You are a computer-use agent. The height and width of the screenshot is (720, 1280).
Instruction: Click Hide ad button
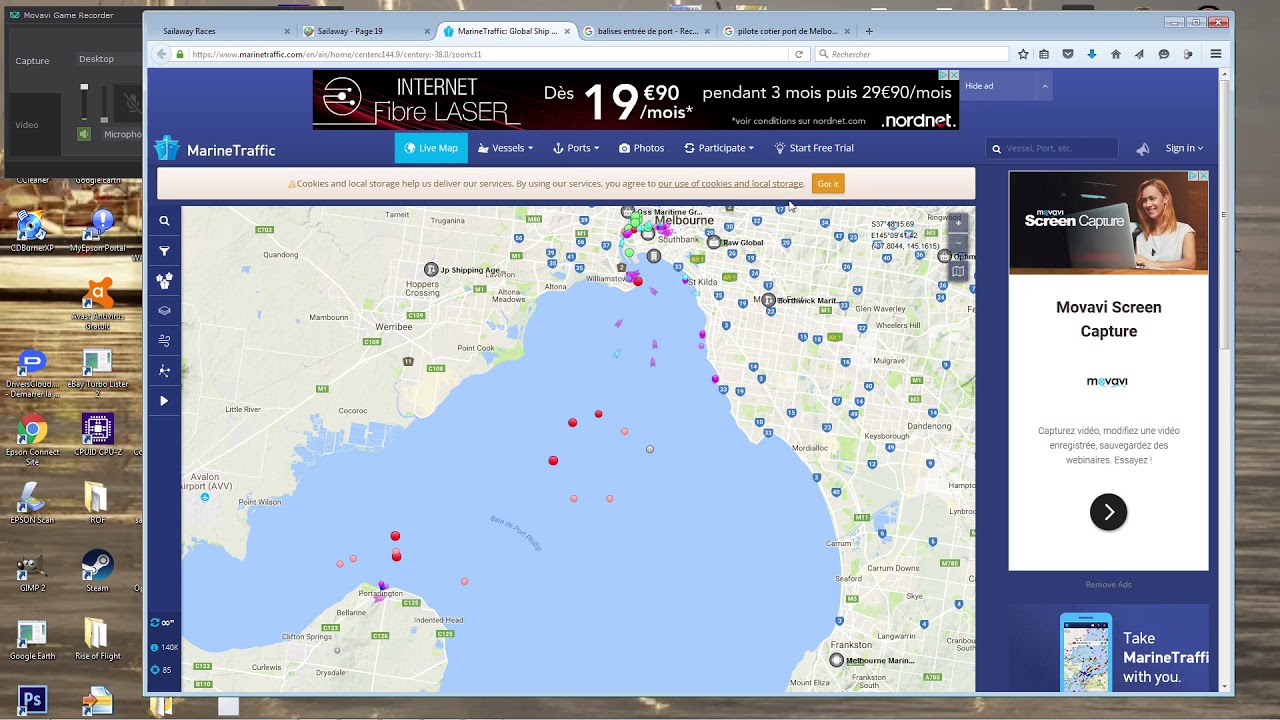pyautogui.click(x=979, y=86)
